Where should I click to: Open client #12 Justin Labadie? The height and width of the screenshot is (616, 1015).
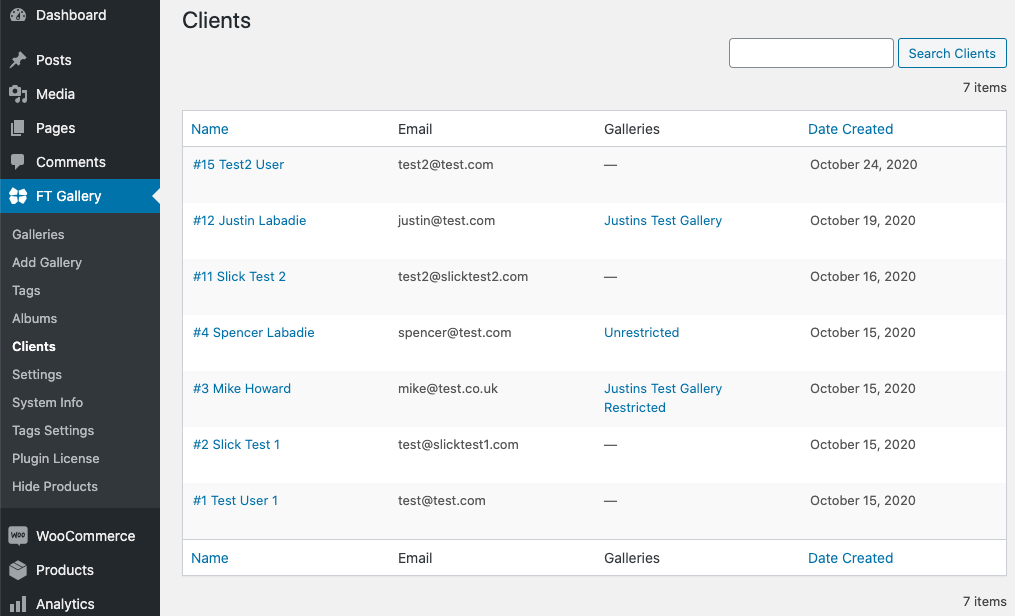click(249, 220)
